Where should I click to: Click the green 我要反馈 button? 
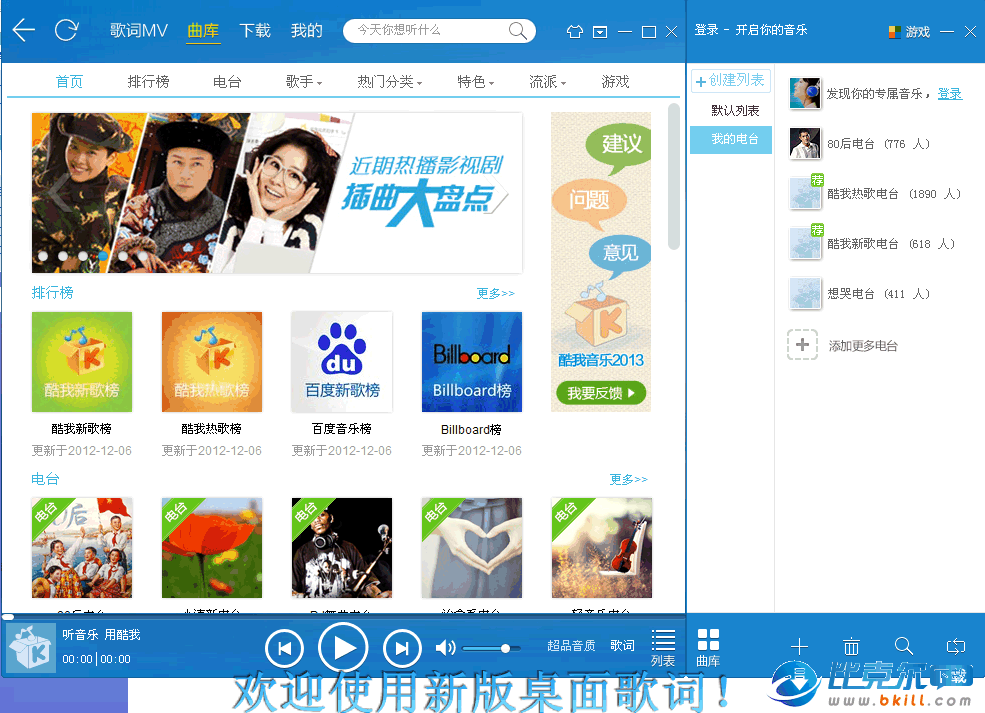tap(601, 393)
